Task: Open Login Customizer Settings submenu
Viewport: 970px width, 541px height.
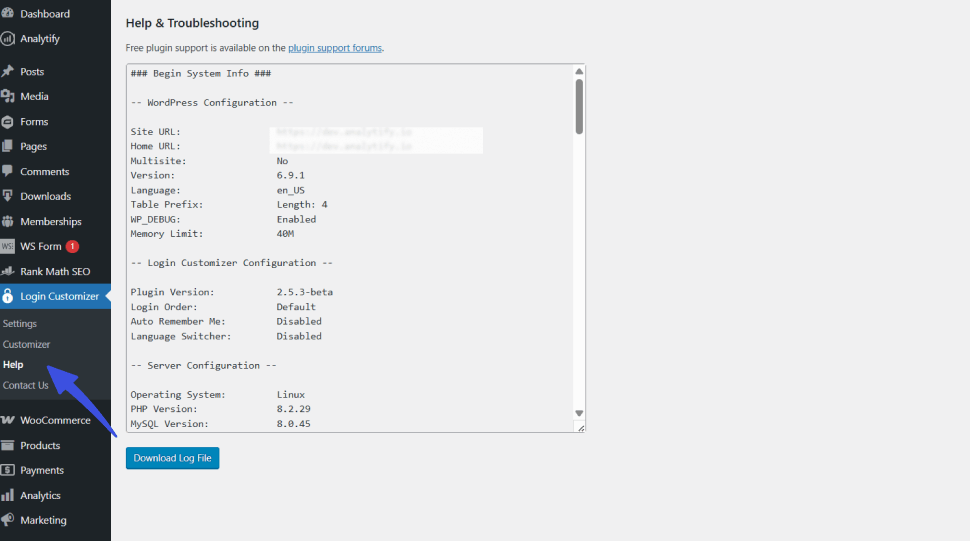Action: pyautogui.click(x=20, y=323)
